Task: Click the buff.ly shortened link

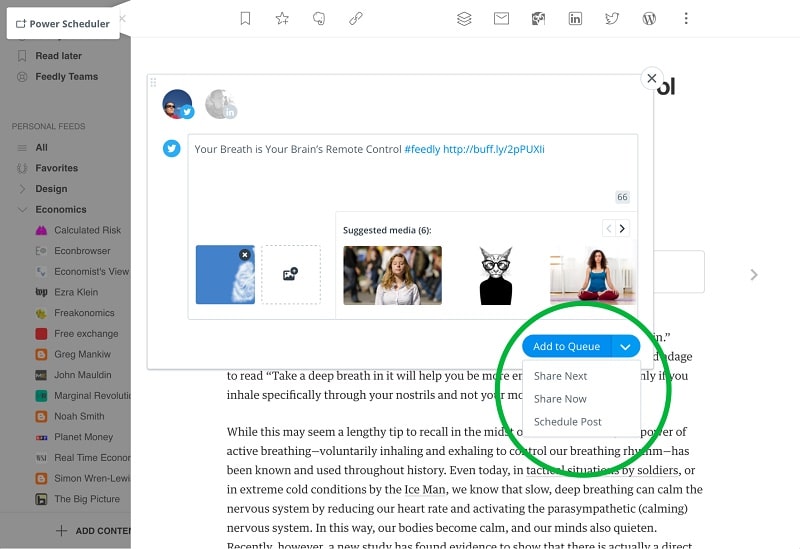Action: tap(493, 149)
